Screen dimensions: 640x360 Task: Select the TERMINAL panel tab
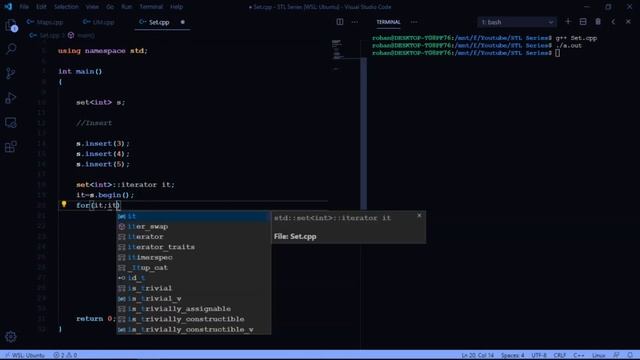(x=388, y=22)
